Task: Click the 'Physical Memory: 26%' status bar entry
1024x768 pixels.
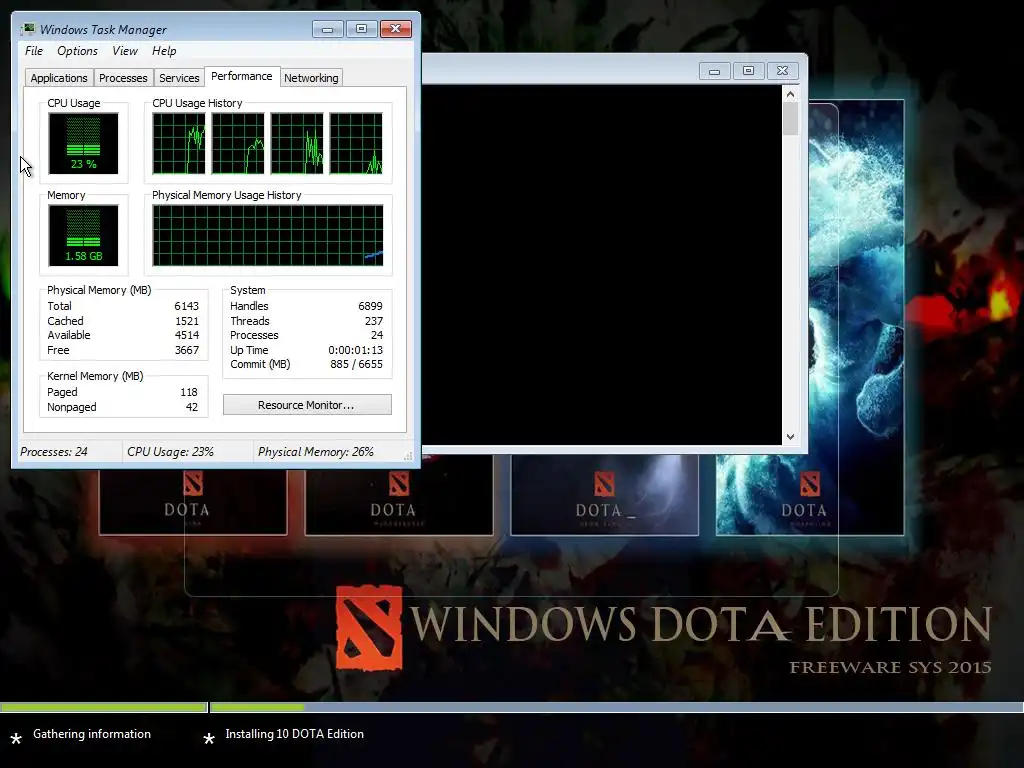Action: click(x=315, y=452)
